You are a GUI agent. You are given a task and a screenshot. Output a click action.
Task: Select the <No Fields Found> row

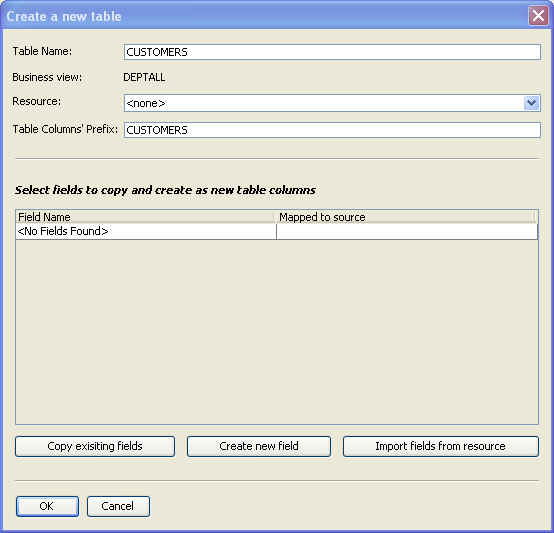coord(146,231)
